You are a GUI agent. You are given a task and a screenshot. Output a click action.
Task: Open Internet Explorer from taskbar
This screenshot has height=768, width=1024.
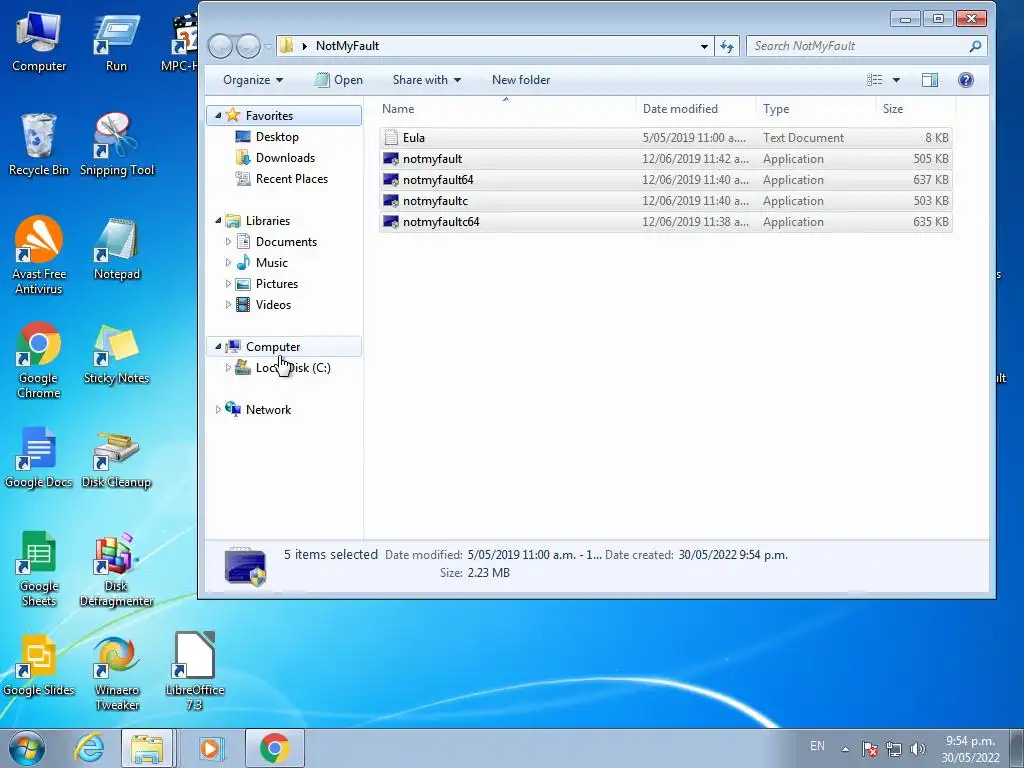pos(89,748)
